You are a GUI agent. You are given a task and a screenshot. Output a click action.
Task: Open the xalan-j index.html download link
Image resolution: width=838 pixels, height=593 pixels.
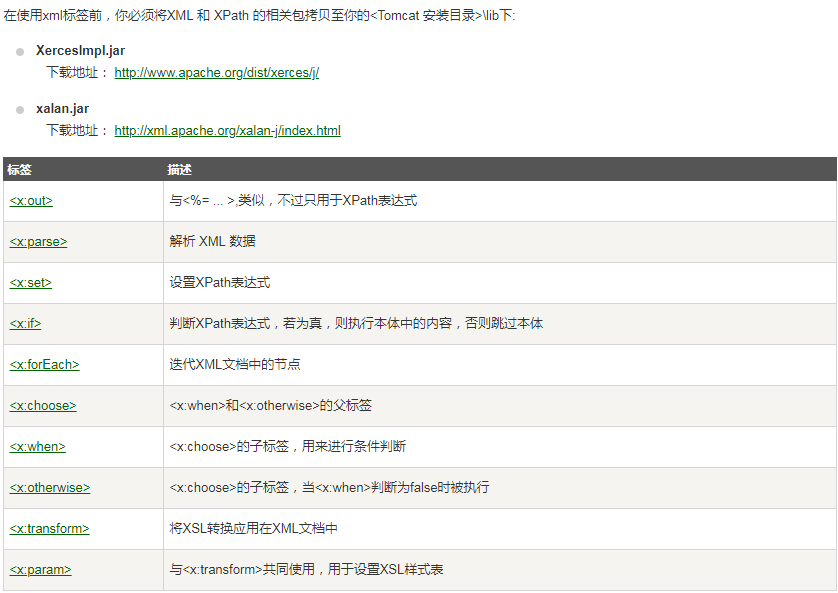click(x=227, y=131)
